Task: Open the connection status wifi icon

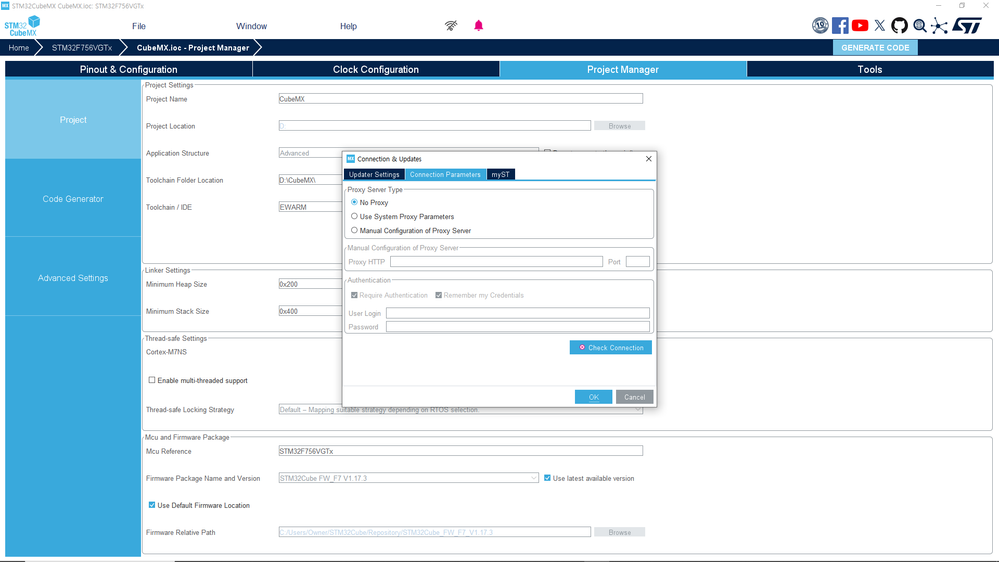Action: coord(451,26)
